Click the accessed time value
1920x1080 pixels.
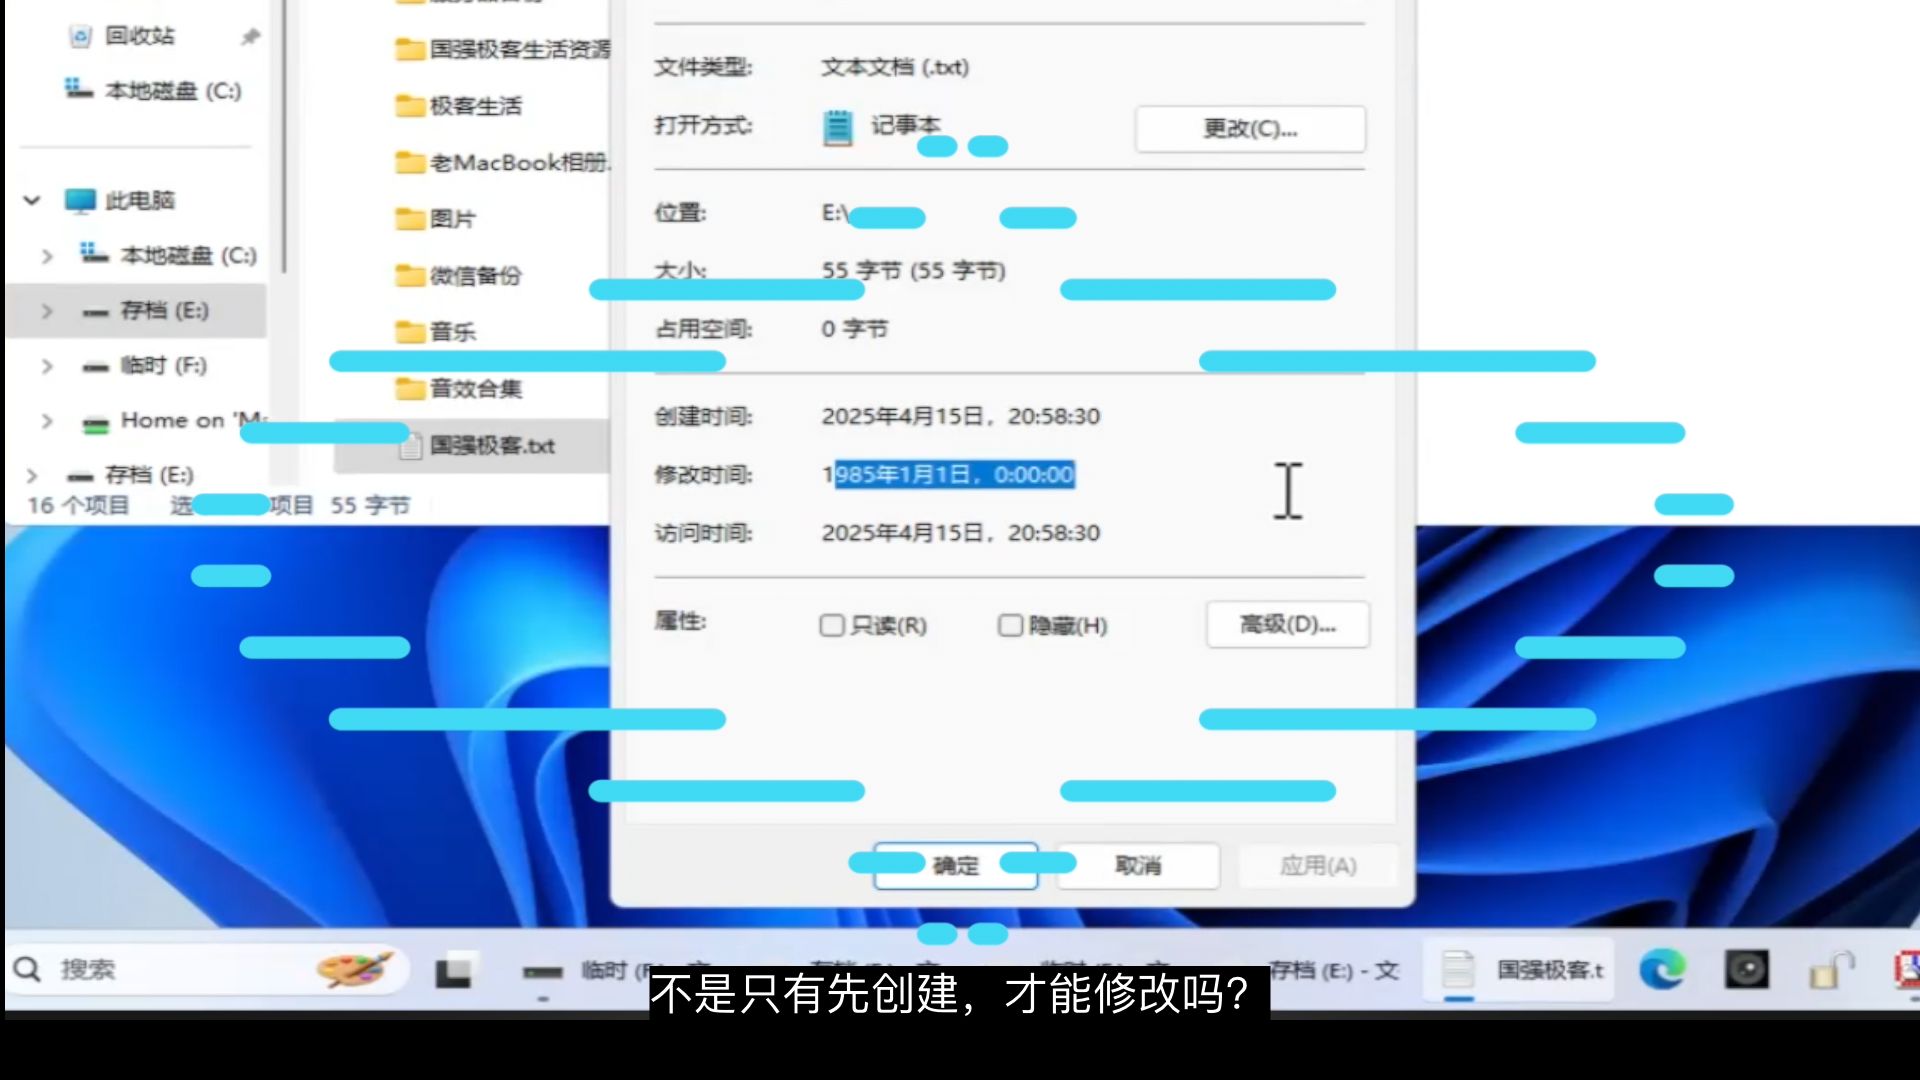[960, 533]
